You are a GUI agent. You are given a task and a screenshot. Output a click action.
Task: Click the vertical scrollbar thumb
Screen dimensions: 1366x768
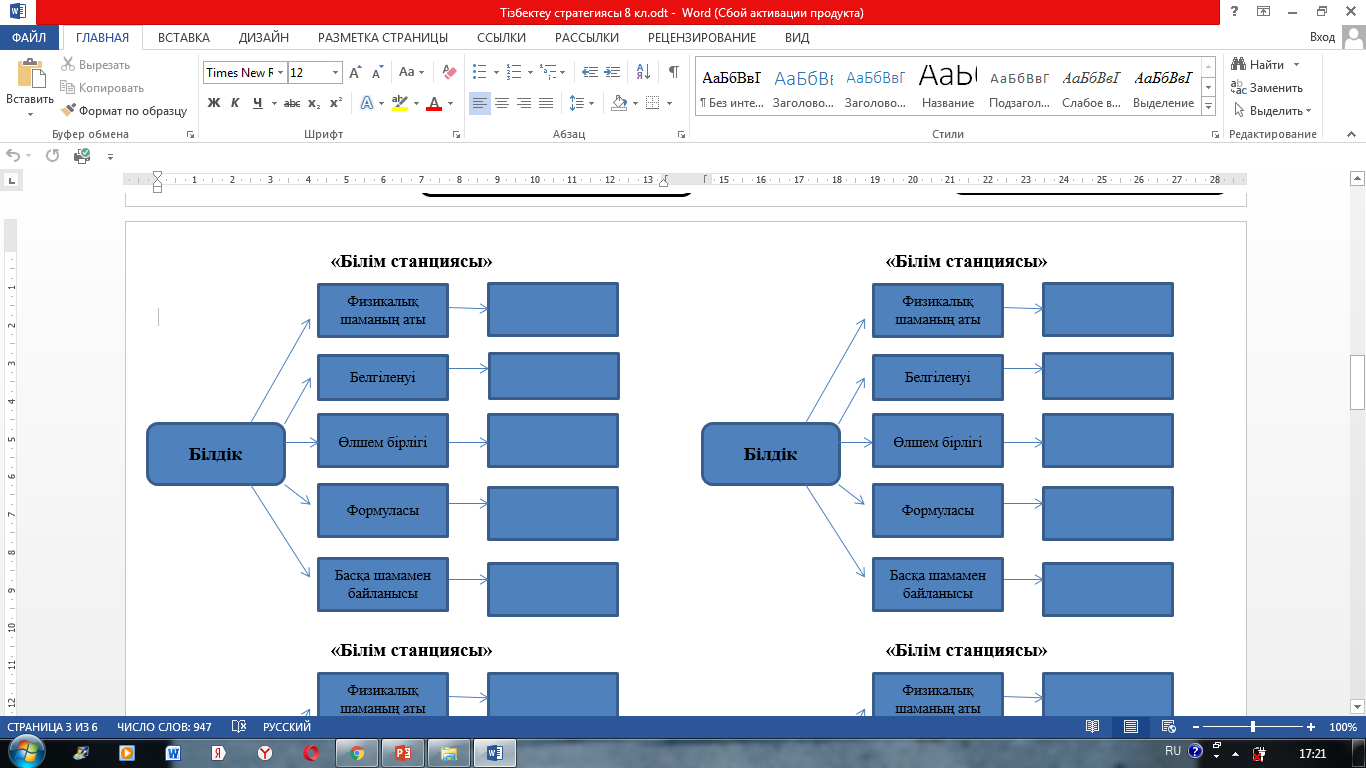(x=1357, y=382)
